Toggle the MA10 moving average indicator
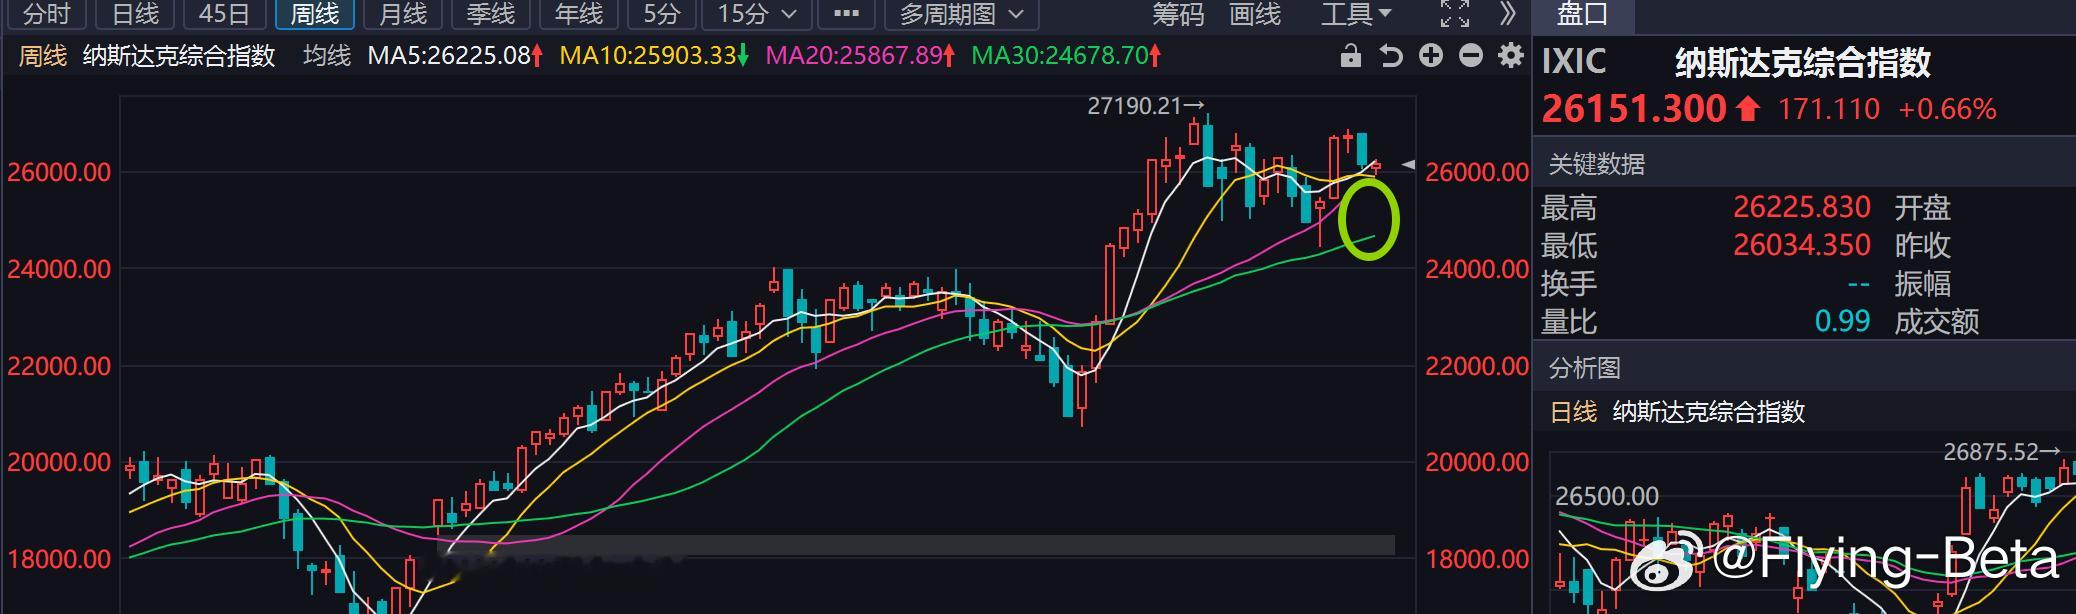2076x614 pixels. [654, 56]
